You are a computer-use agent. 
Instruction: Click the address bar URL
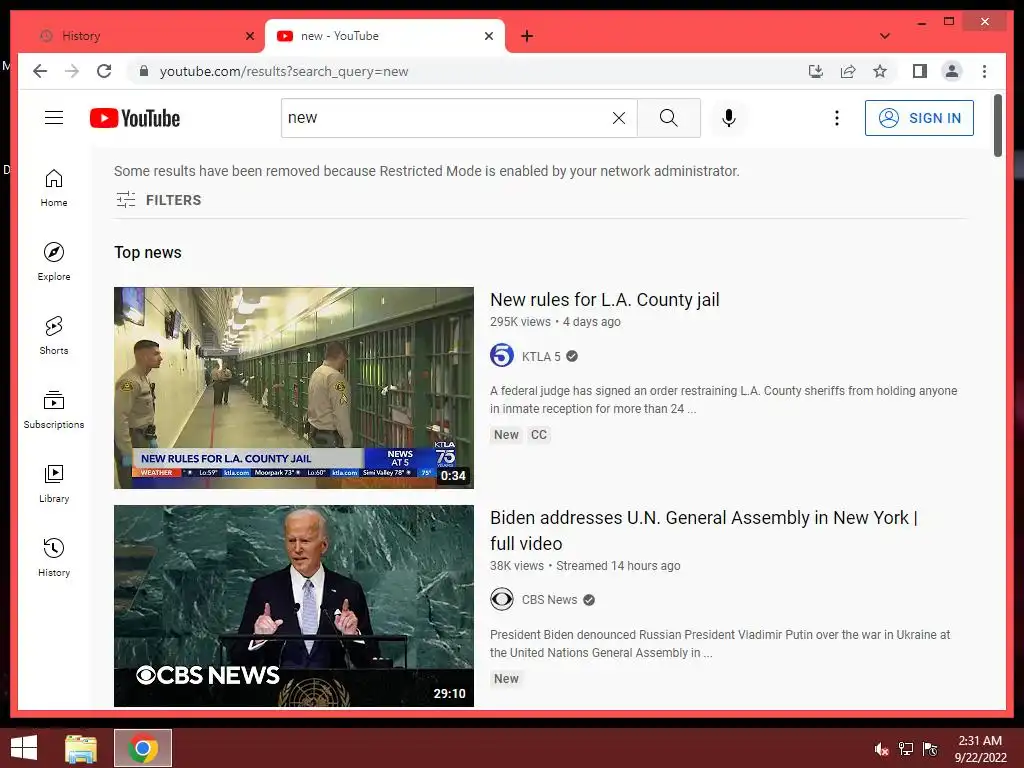pyautogui.click(x=284, y=71)
